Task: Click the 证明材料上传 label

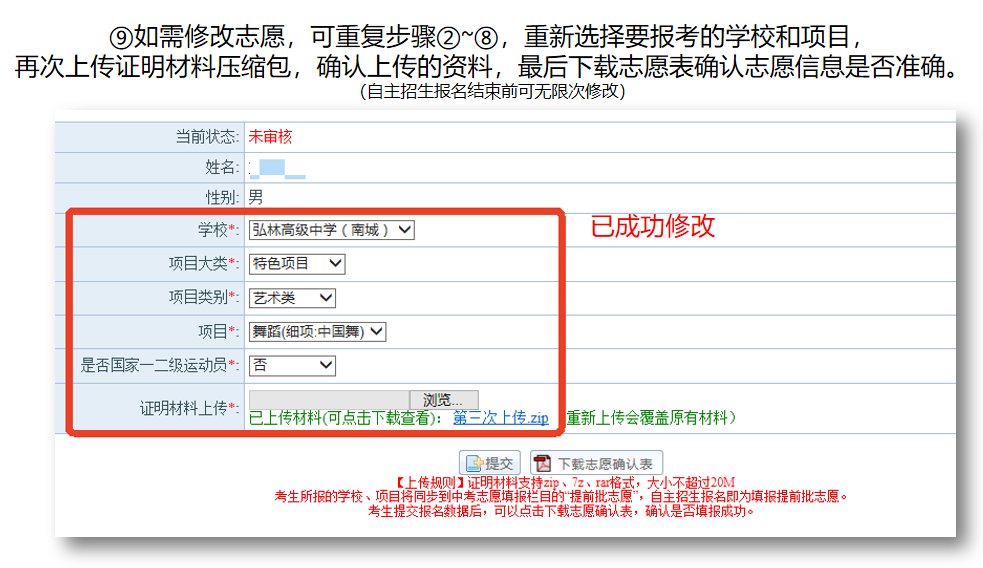Action: [189, 409]
